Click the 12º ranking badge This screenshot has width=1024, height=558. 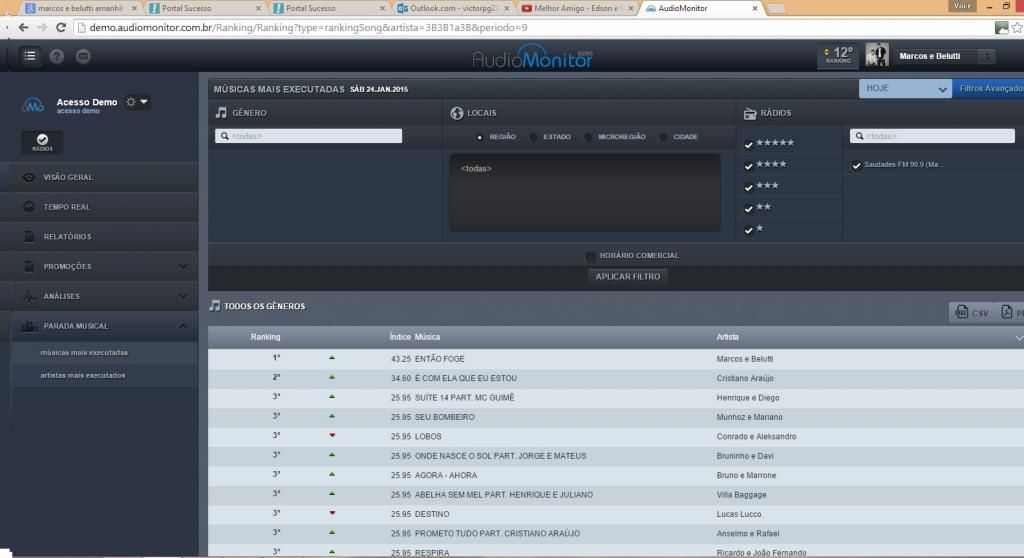click(x=837, y=56)
